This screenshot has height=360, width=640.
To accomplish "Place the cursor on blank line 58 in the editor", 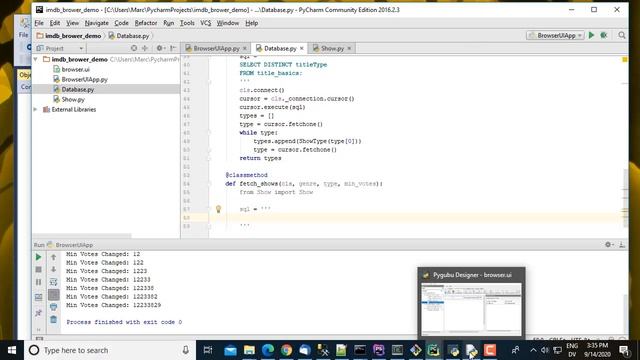I will point(416,218).
